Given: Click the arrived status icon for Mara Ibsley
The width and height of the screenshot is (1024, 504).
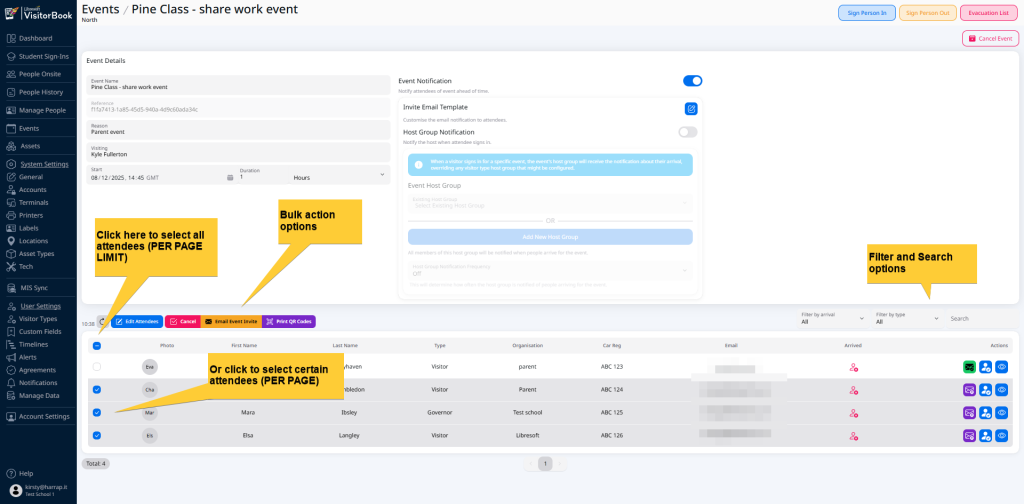Looking at the screenshot, I should pyautogui.click(x=853, y=413).
